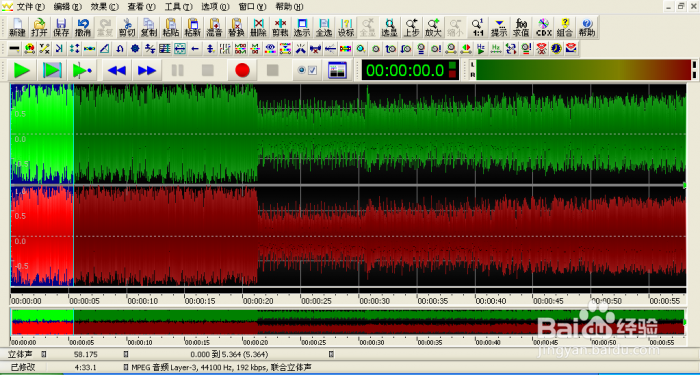Click the red right channel waveform

coord(348,237)
